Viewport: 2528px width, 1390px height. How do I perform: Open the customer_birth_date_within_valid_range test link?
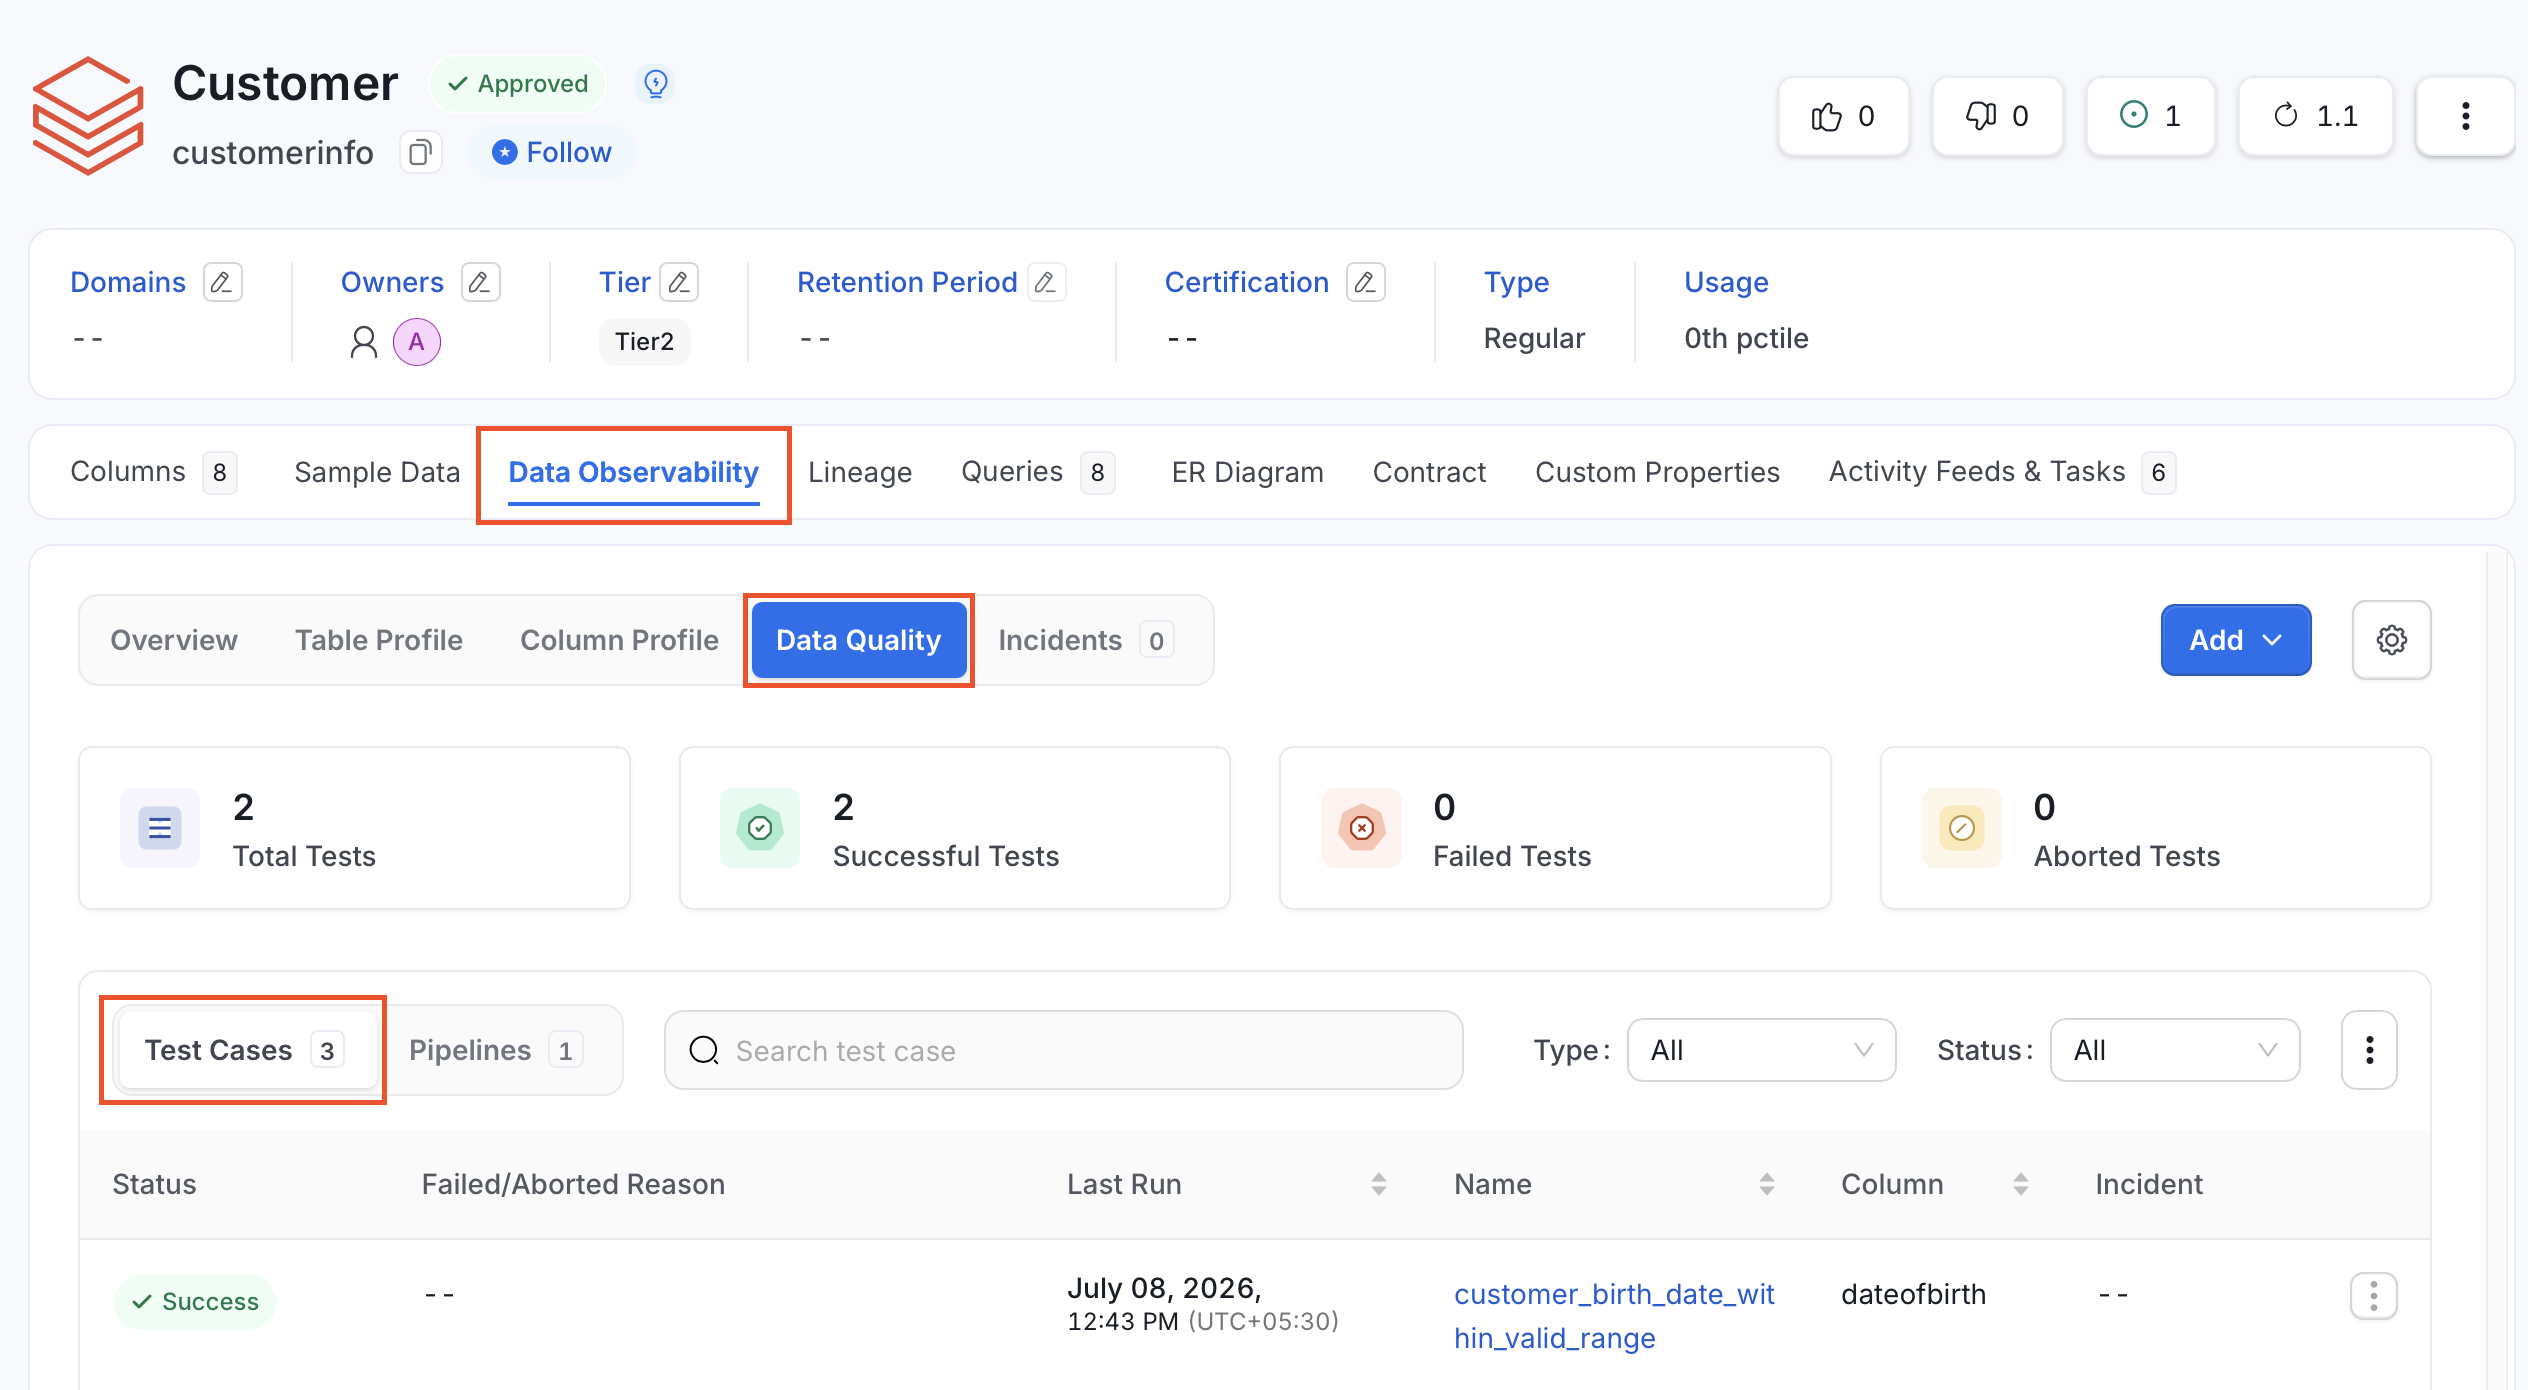(x=1614, y=1316)
